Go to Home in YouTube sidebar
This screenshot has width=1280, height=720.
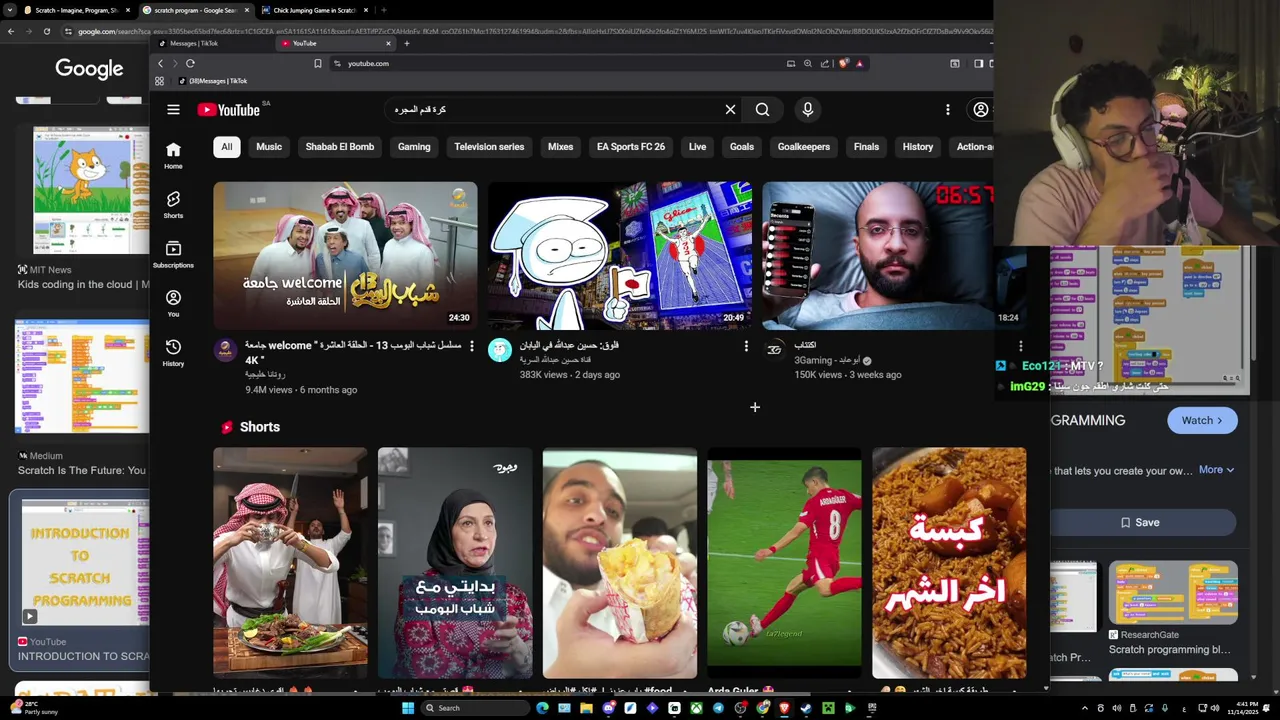(173, 155)
